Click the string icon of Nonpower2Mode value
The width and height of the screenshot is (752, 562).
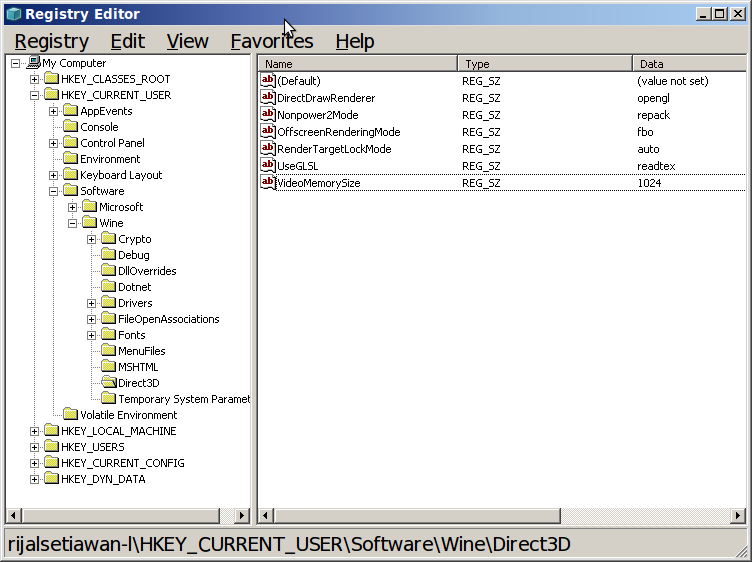click(268, 115)
